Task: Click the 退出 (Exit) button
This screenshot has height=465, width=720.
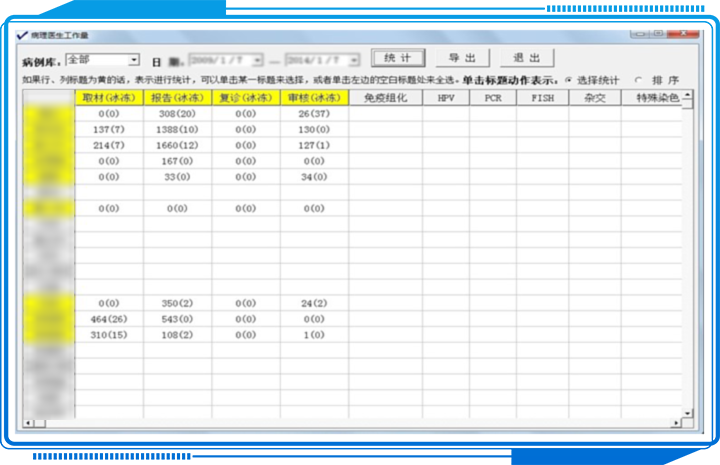Action: click(526, 58)
